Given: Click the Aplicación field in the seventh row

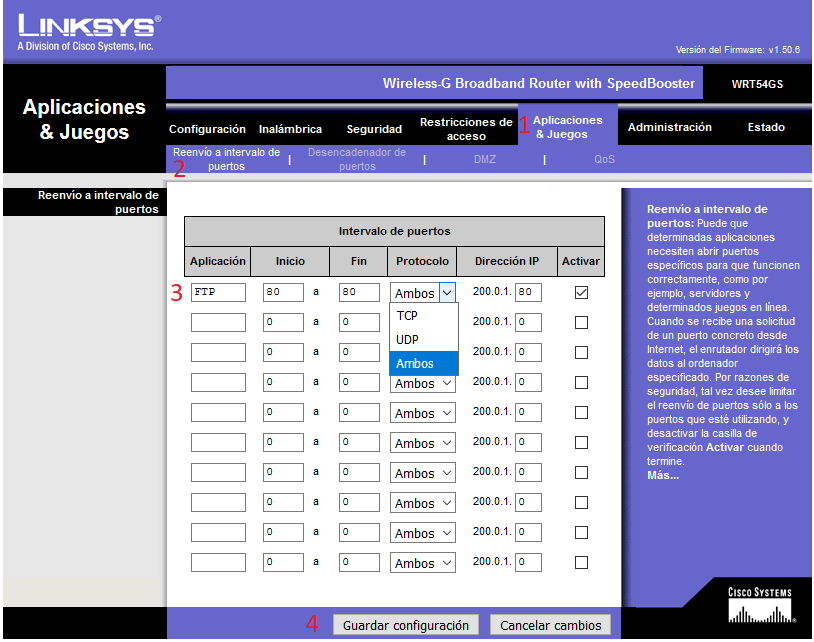Looking at the screenshot, I should pyautogui.click(x=218, y=472).
